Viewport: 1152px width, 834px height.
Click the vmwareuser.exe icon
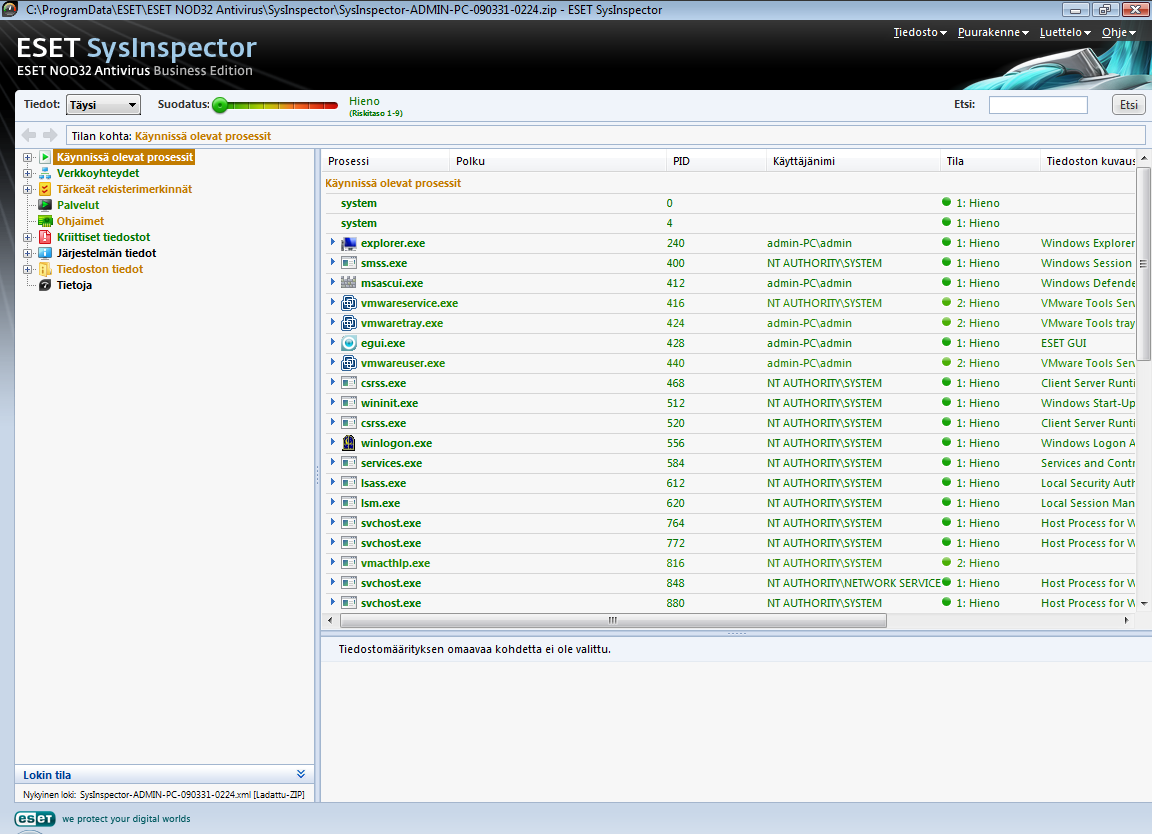click(349, 363)
